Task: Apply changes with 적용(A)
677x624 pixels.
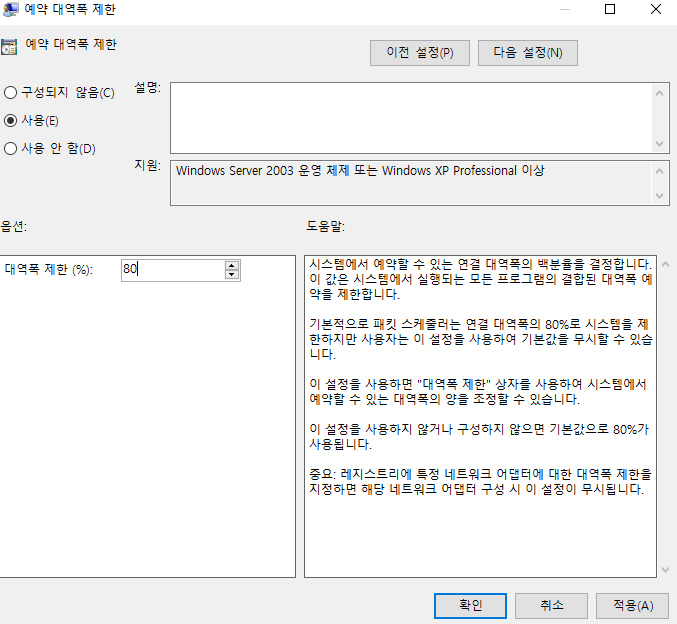Action: pyautogui.click(x=633, y=605)
